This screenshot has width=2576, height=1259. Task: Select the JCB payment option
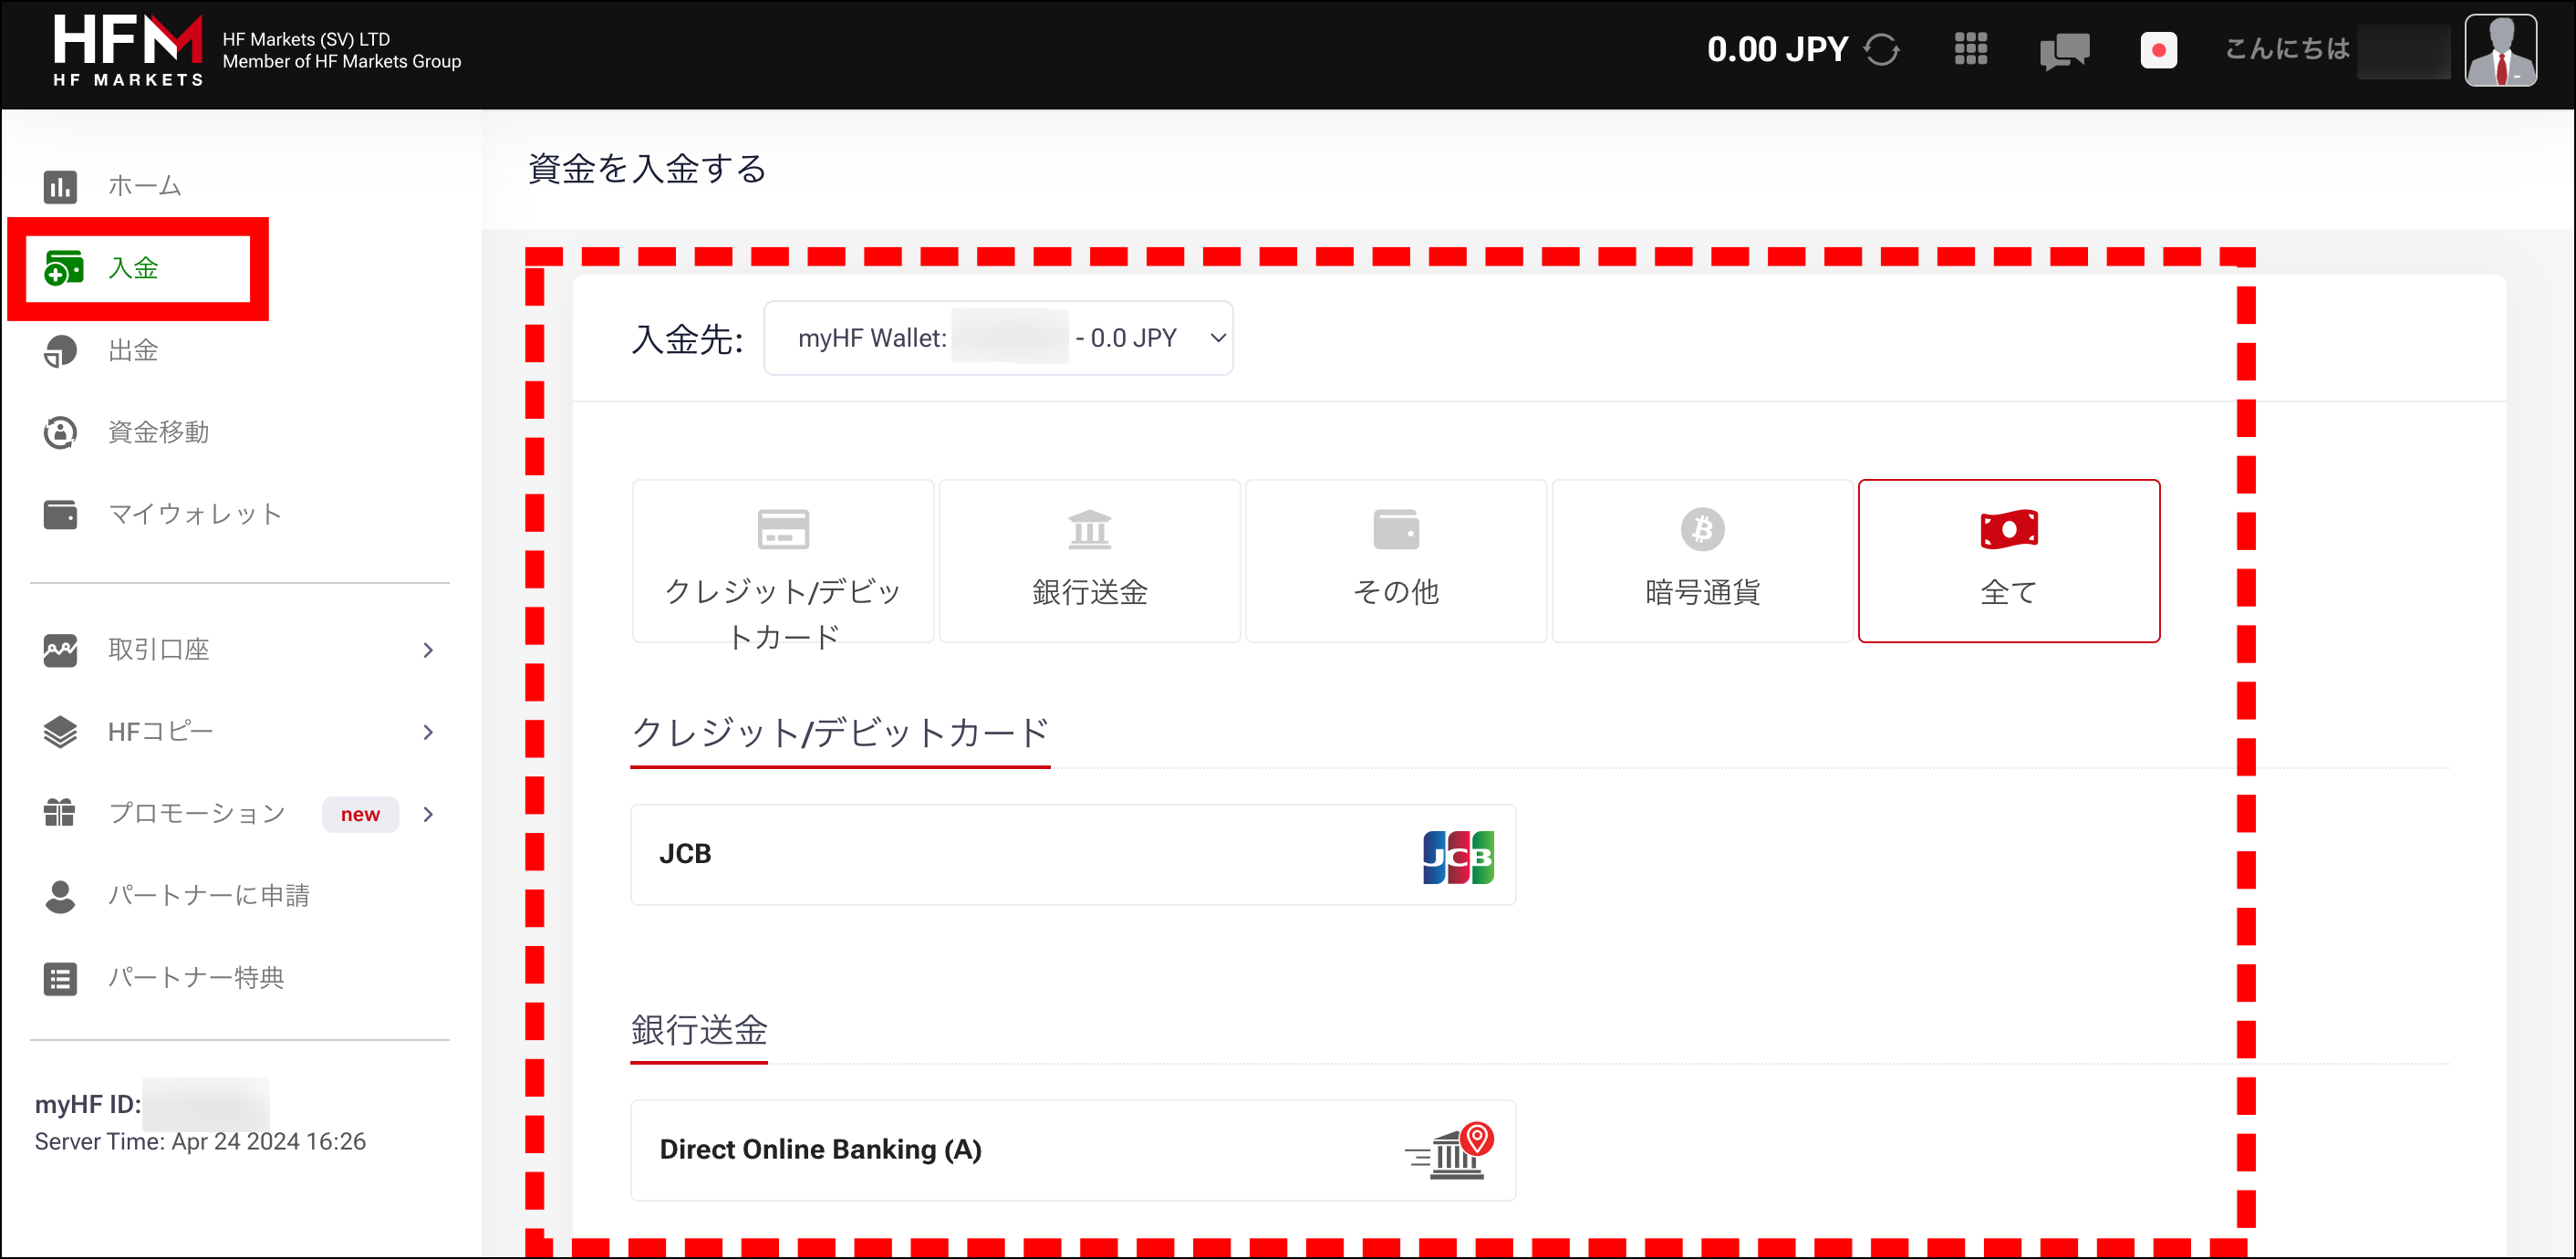(x=1073, y=854)
